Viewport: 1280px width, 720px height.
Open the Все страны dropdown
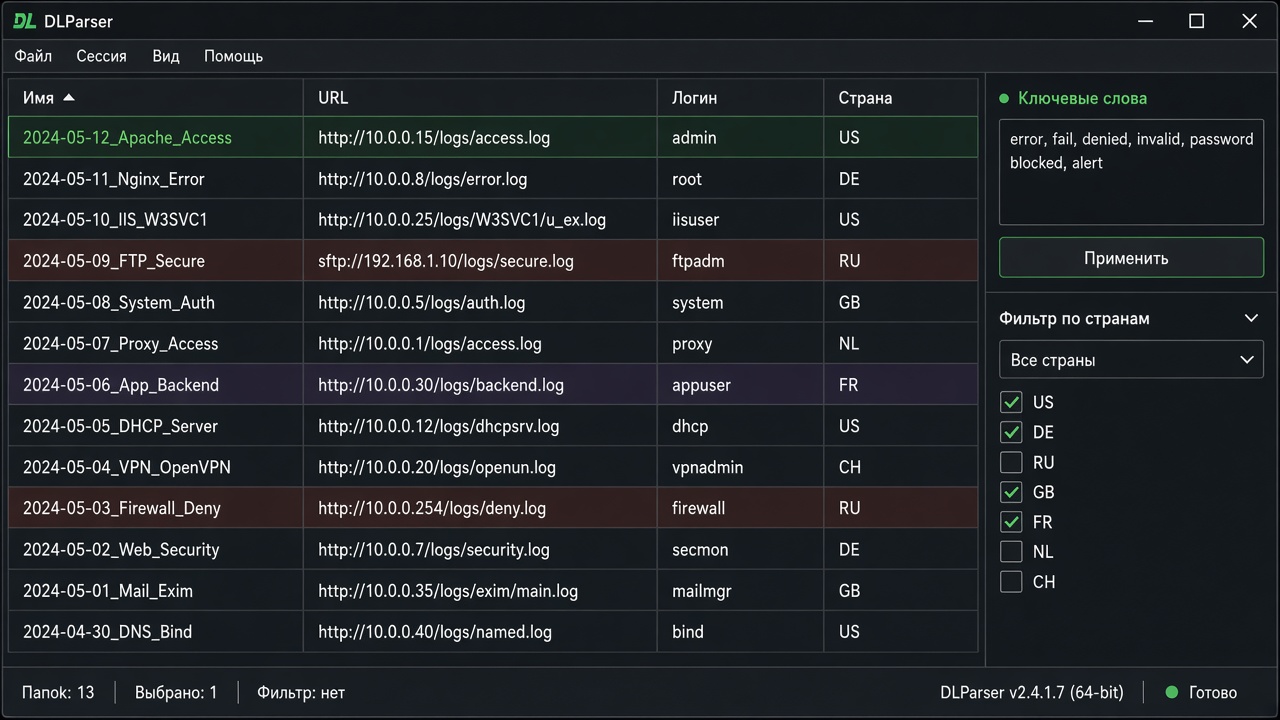pyautogui.click(x=1131, y=360)
